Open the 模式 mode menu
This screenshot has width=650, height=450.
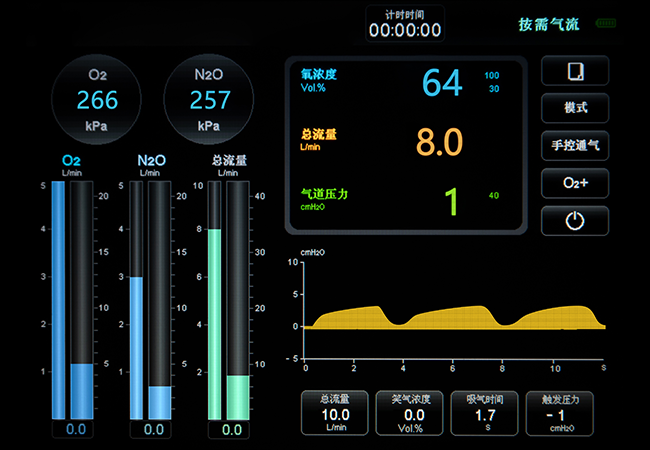click(575, 108)
